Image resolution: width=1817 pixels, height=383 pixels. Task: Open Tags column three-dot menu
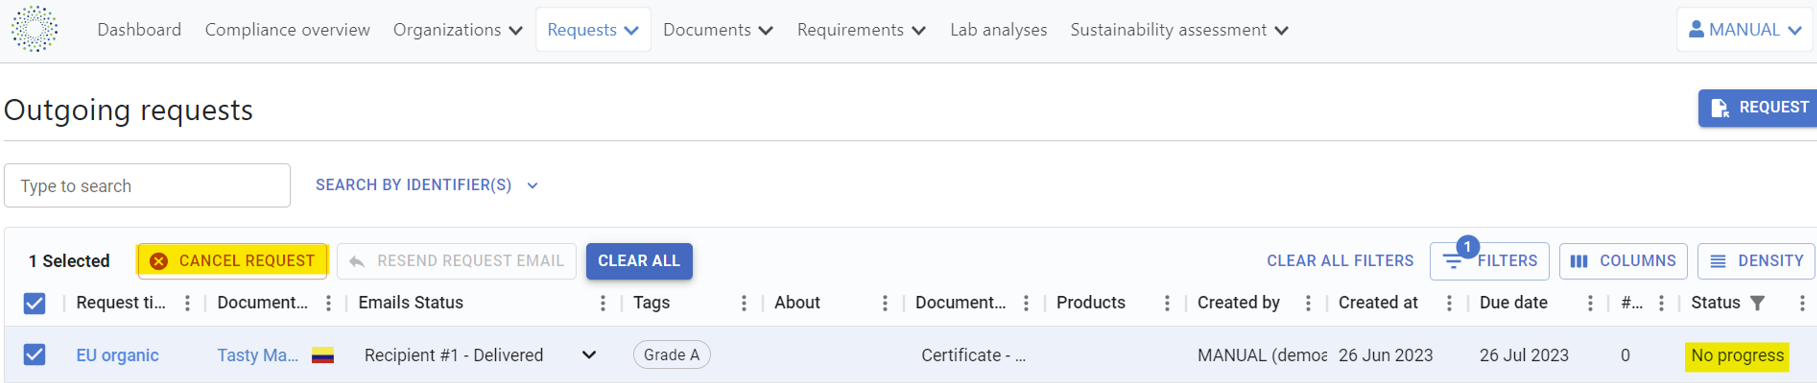(743, 303)
